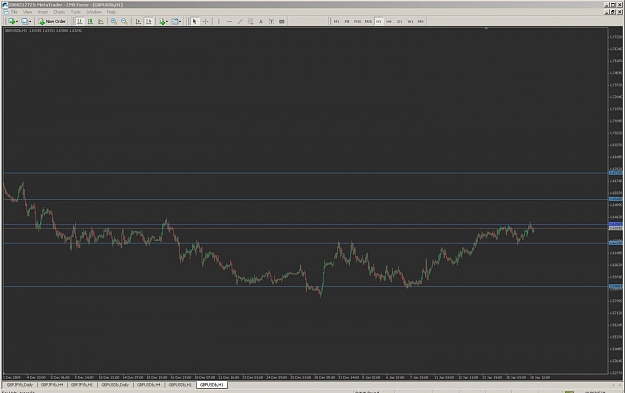The width and height of the screenshot is (625, 393).
Task: Select the lowest blue horizontal line on chart
Action: pyautogui.click(x=306, y=286)
